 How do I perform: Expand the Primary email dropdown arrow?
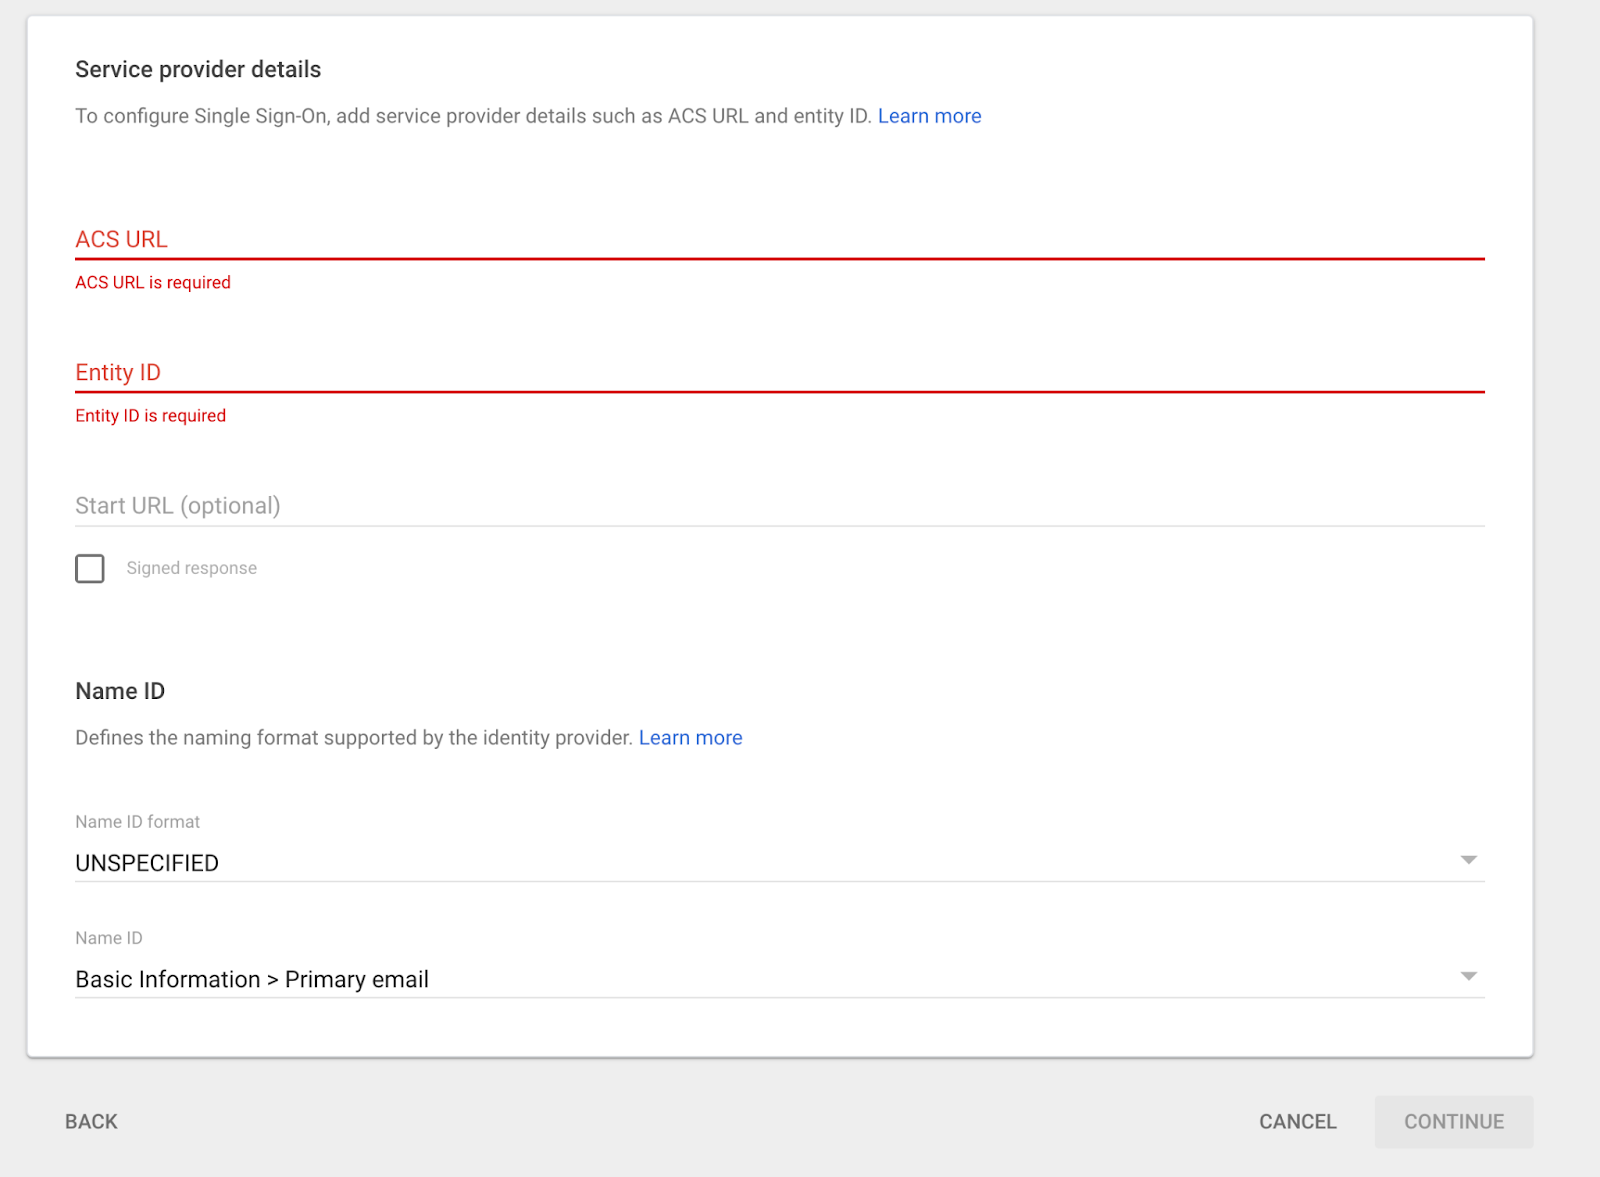(1468, 975)
